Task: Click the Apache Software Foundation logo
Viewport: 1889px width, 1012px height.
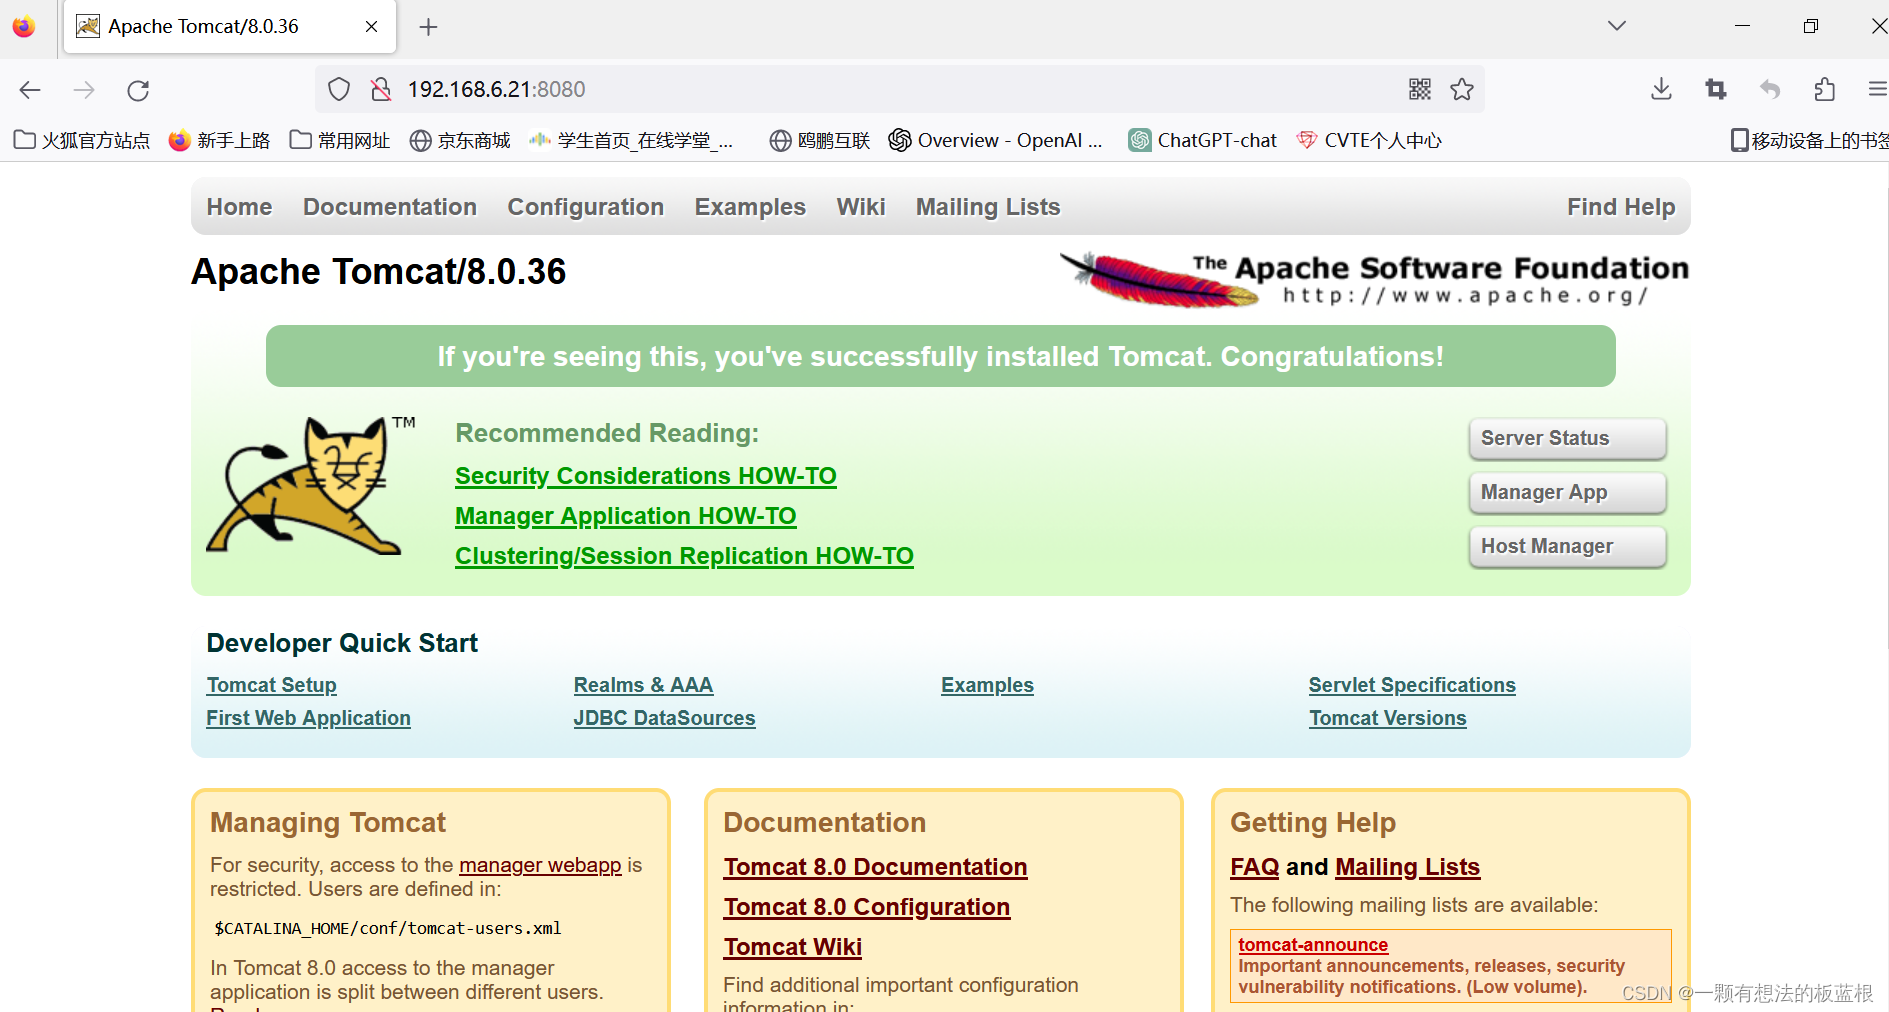Action: point(1374,279)
